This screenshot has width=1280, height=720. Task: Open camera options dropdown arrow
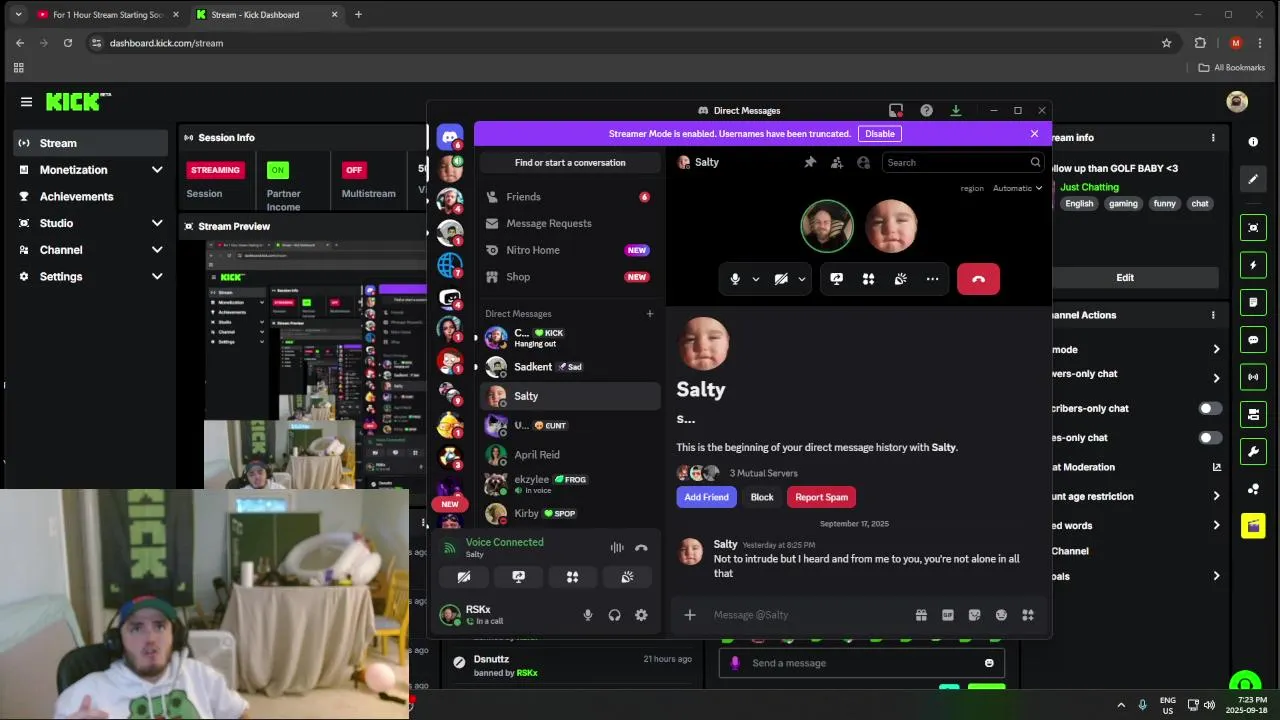coord(802,279)
